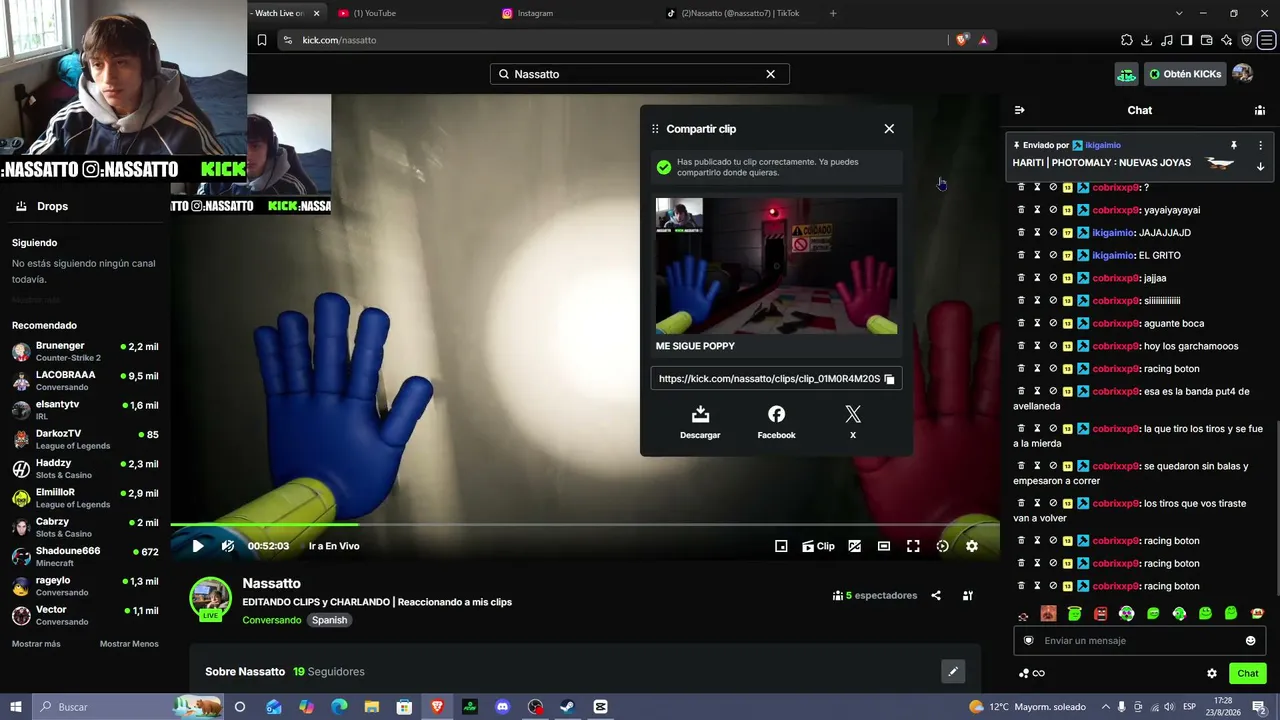Open the Conversando category link
The image size is (1280, 720).
[x=271, y=620]
